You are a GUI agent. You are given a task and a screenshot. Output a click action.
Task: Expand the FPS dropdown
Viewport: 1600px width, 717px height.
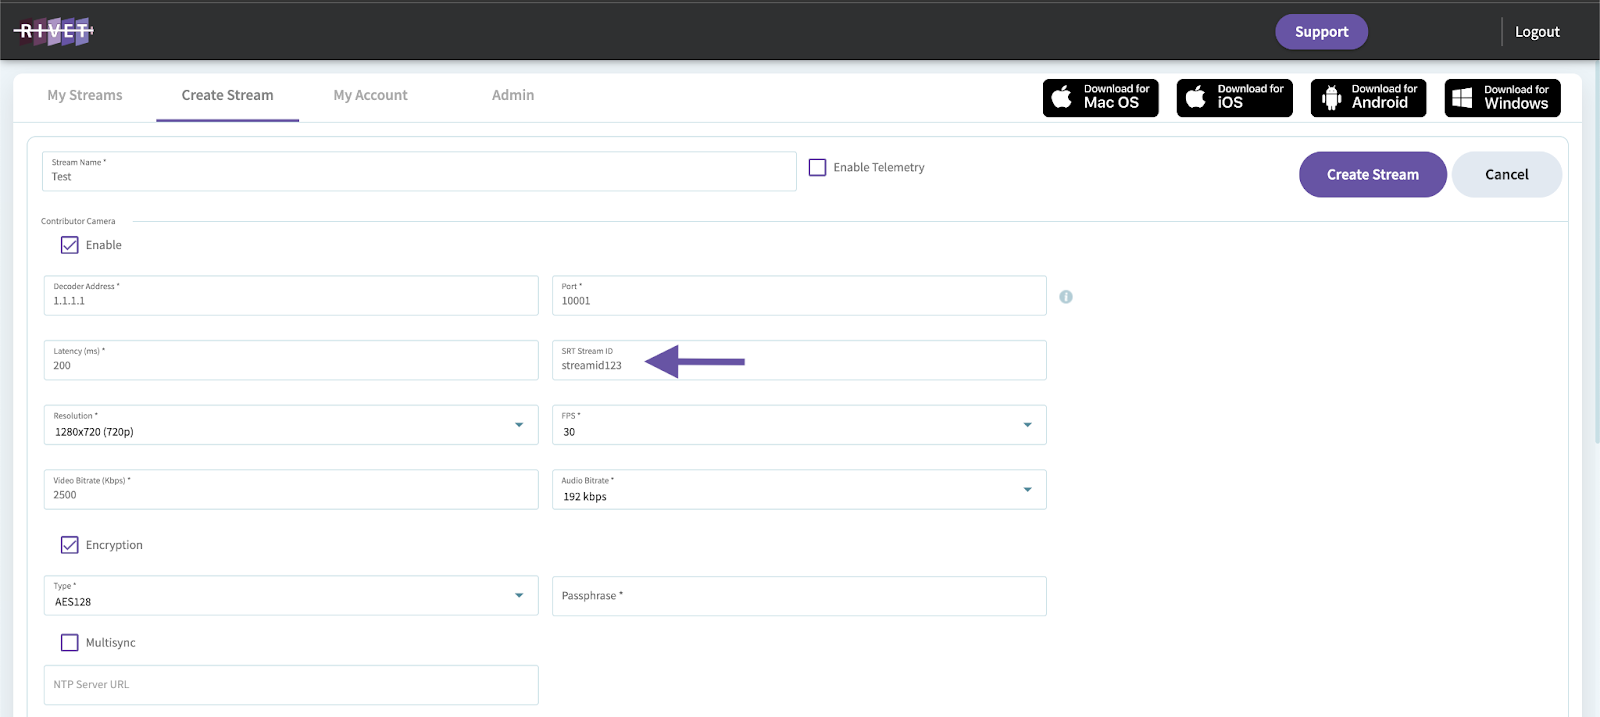[x=799, y=425]
